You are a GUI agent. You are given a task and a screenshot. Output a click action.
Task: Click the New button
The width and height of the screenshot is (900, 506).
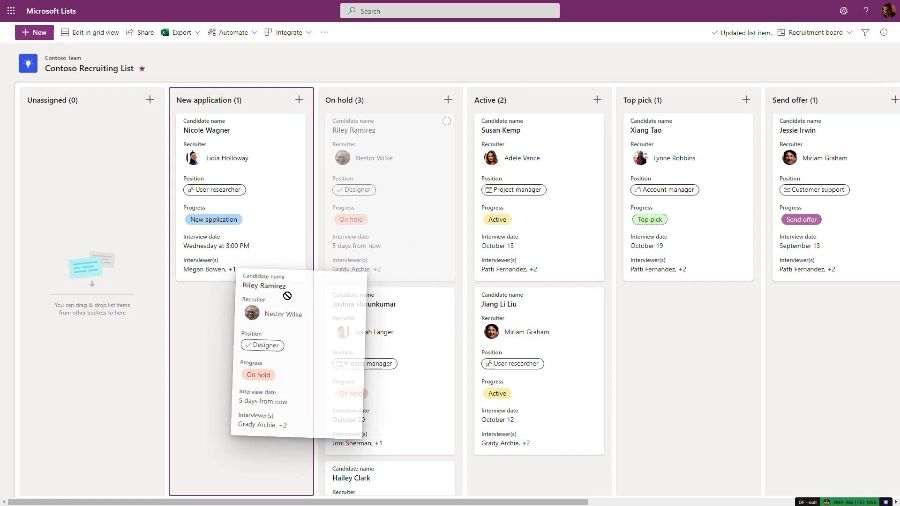click(x=34, y=32)
